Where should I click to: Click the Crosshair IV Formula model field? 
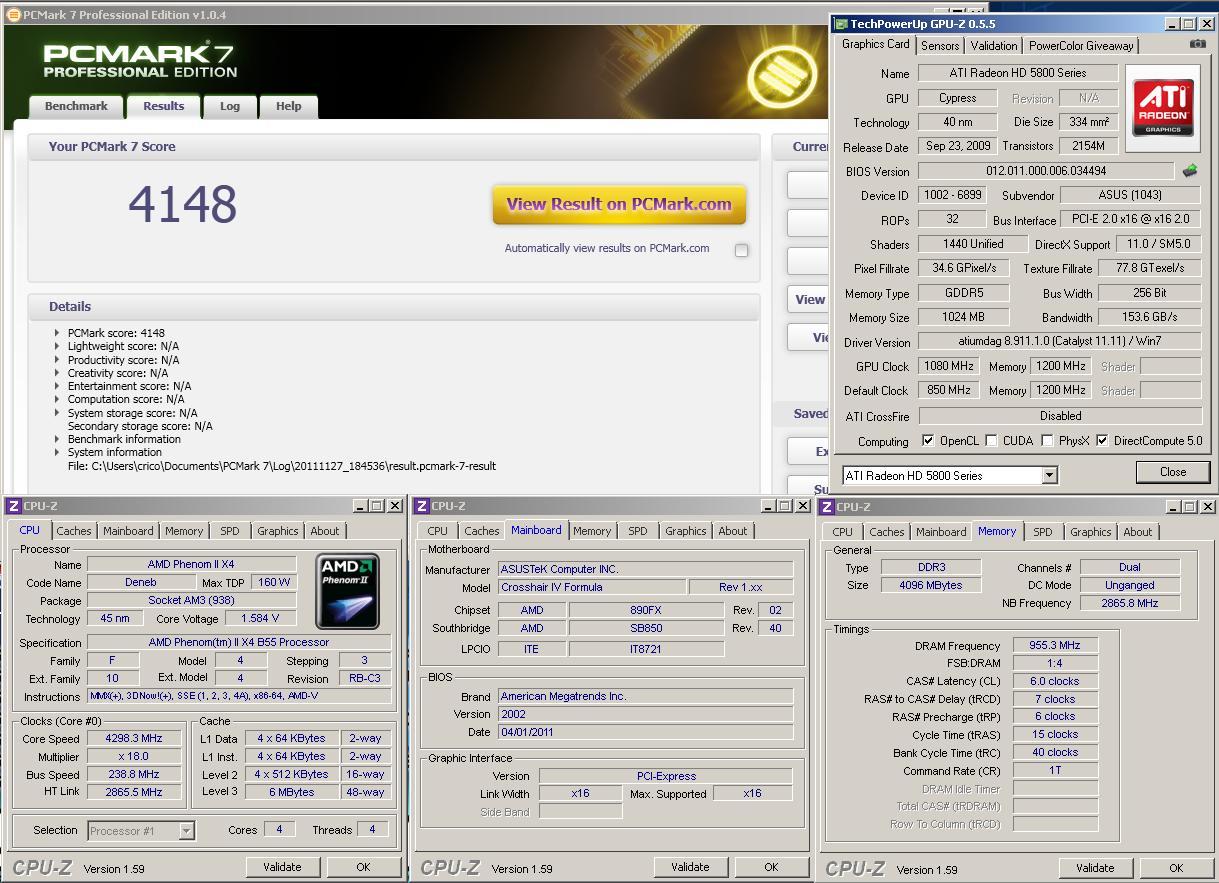tap(591, 587)
